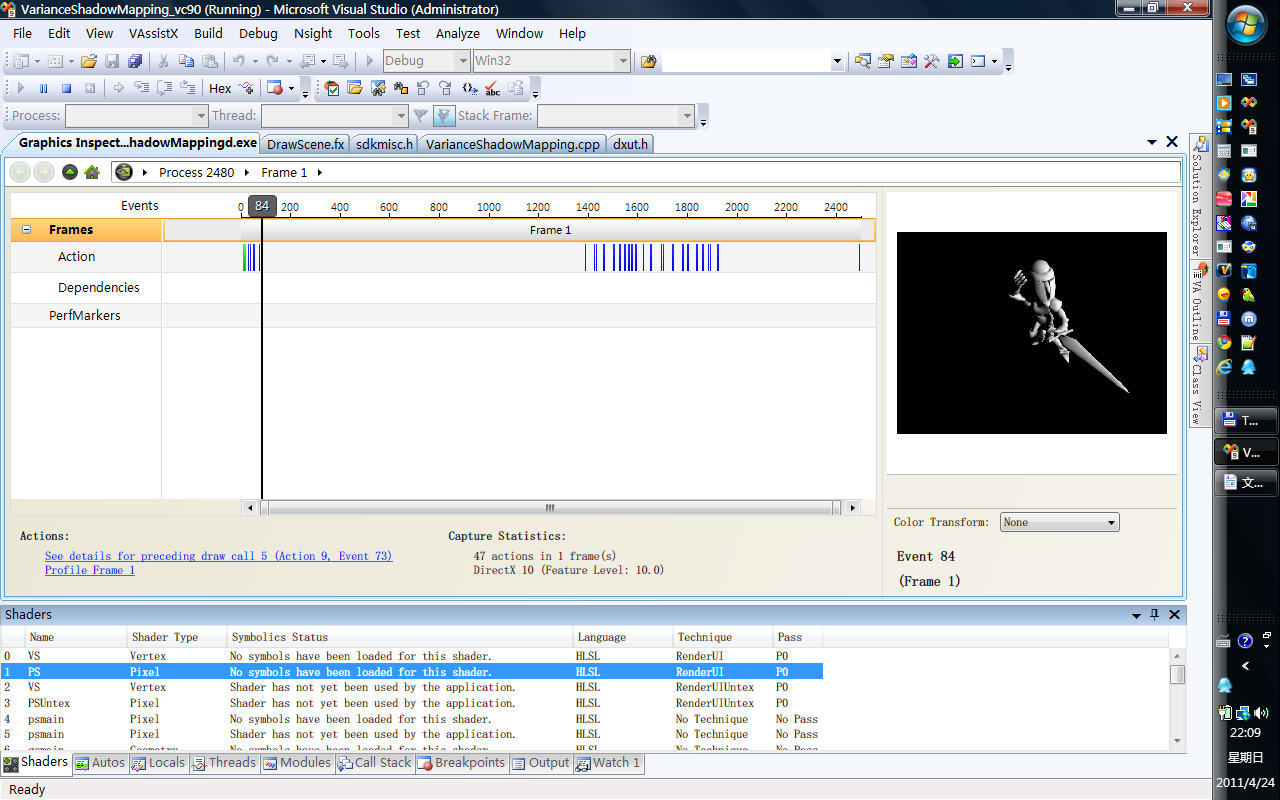Select the psmain shader row number 4
Screen dimensions: 1280x800
click(x=411, y=719)
